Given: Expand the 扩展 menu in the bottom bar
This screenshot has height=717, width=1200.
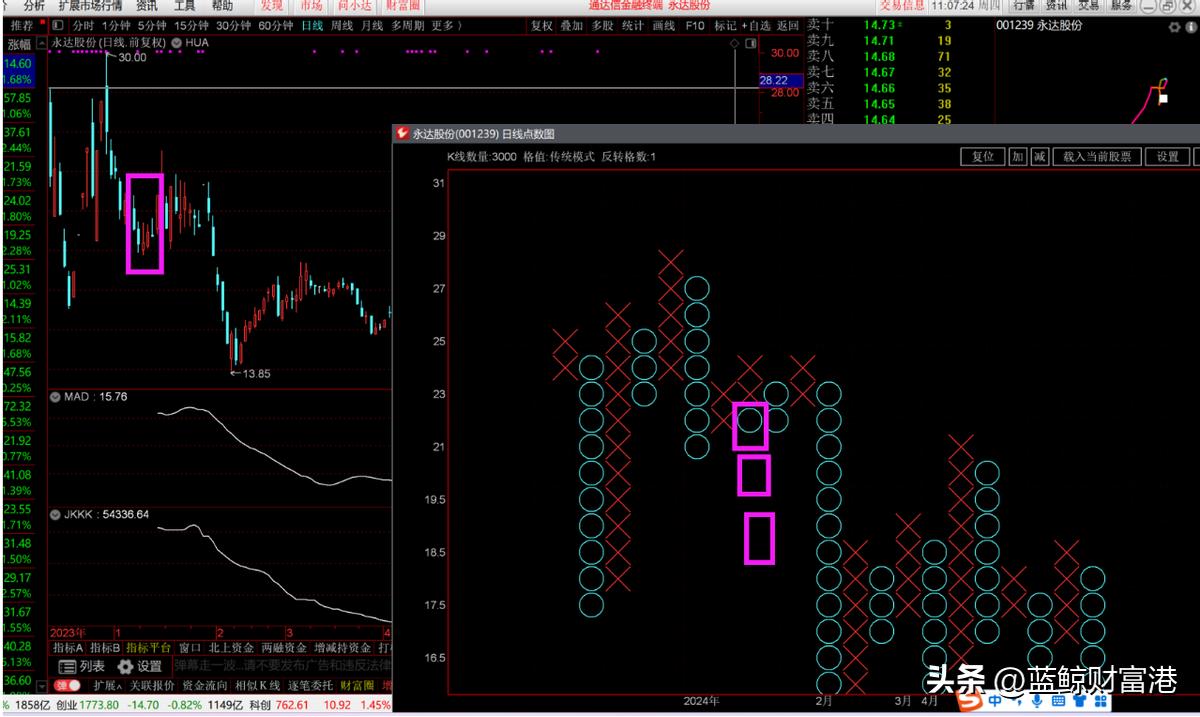Looking at the screenshot, I should click(106, 685).
